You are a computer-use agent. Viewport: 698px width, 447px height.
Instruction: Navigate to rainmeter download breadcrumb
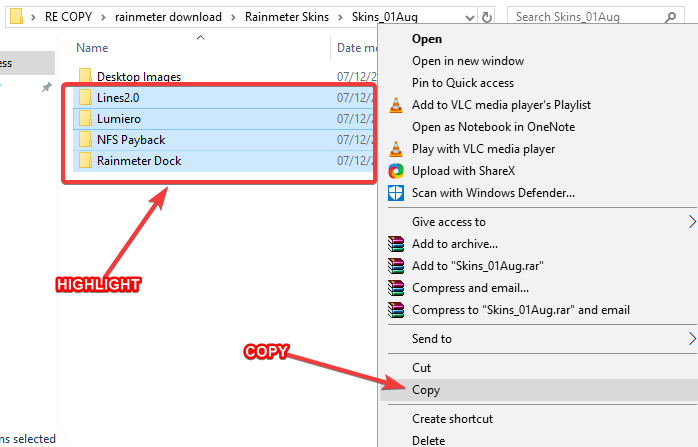168,17
